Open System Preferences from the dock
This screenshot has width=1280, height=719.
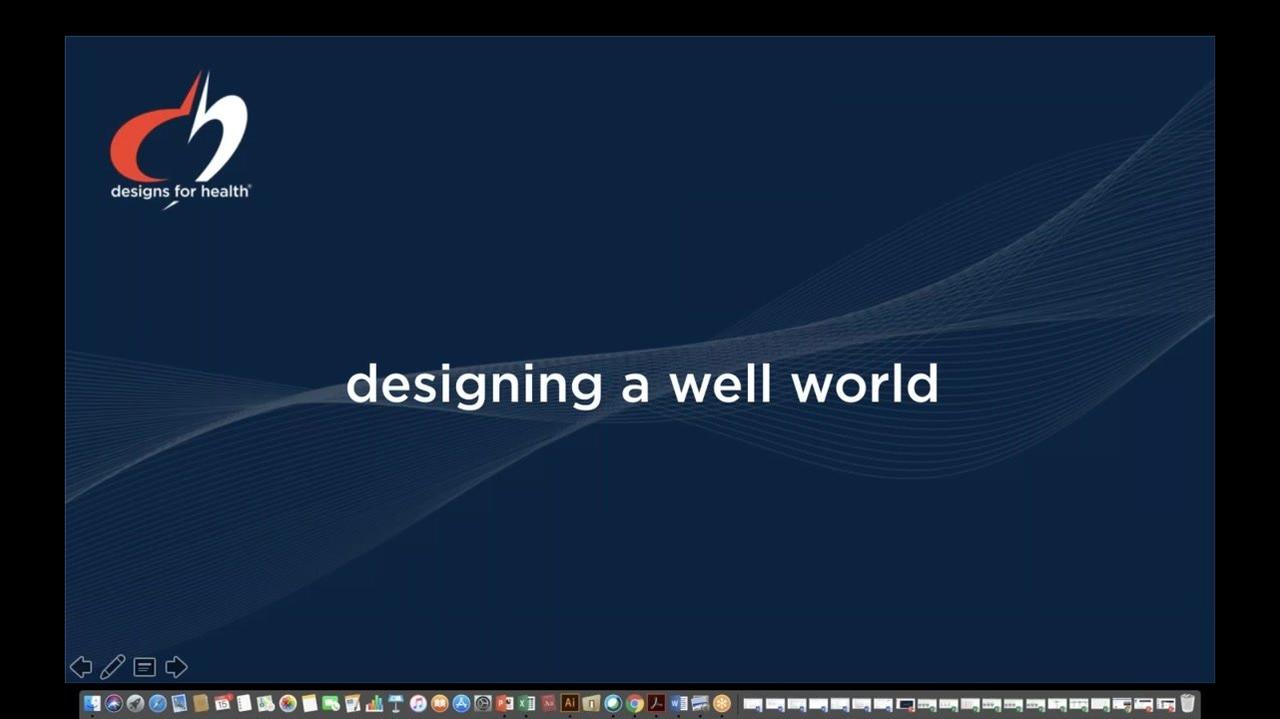483,704
